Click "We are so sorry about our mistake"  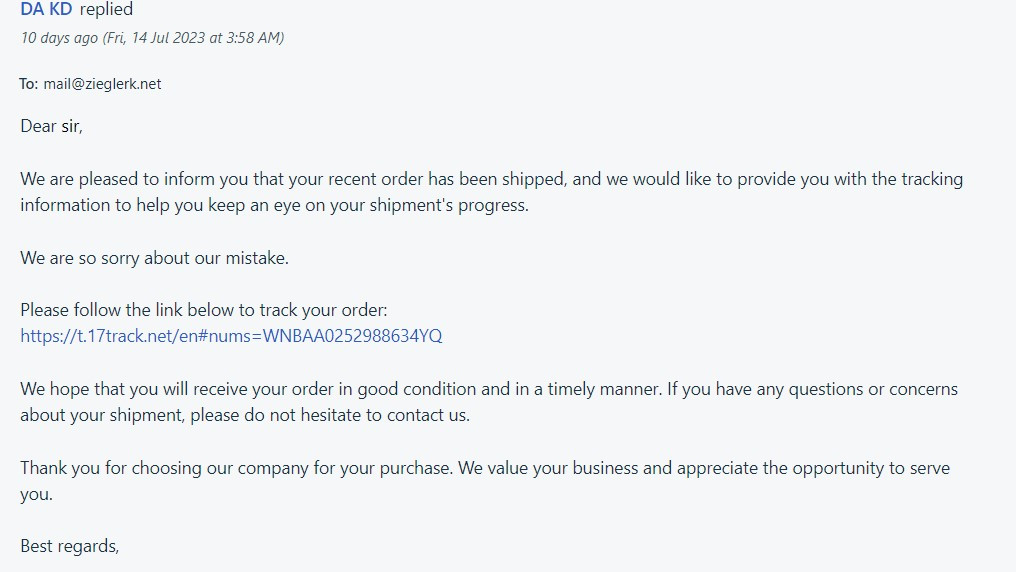[154, 258]
